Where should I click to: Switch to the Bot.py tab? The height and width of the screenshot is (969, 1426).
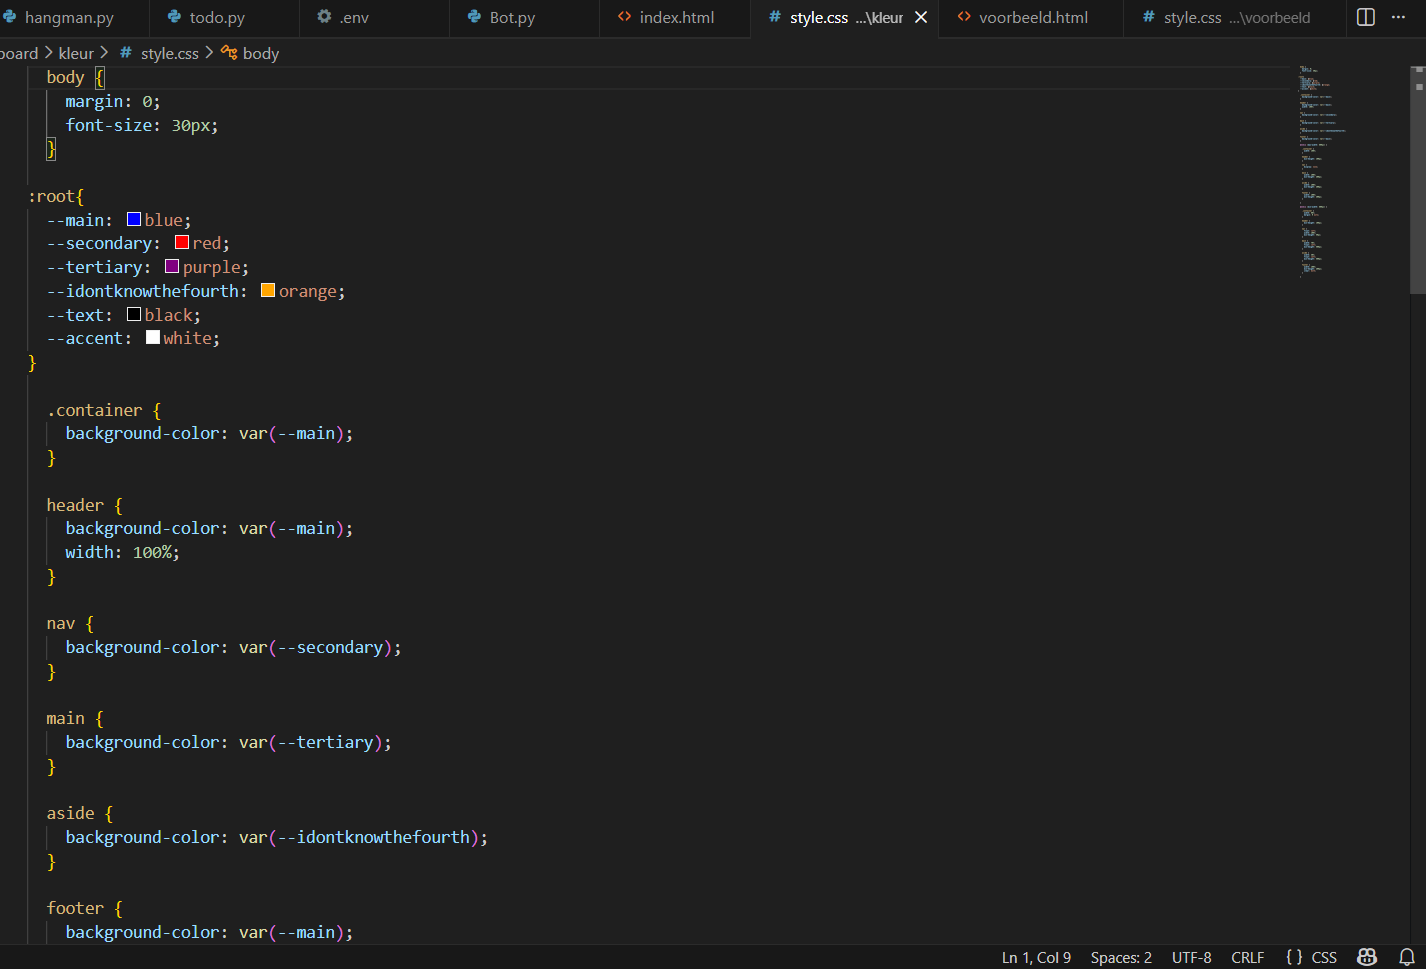pos(511,17)
